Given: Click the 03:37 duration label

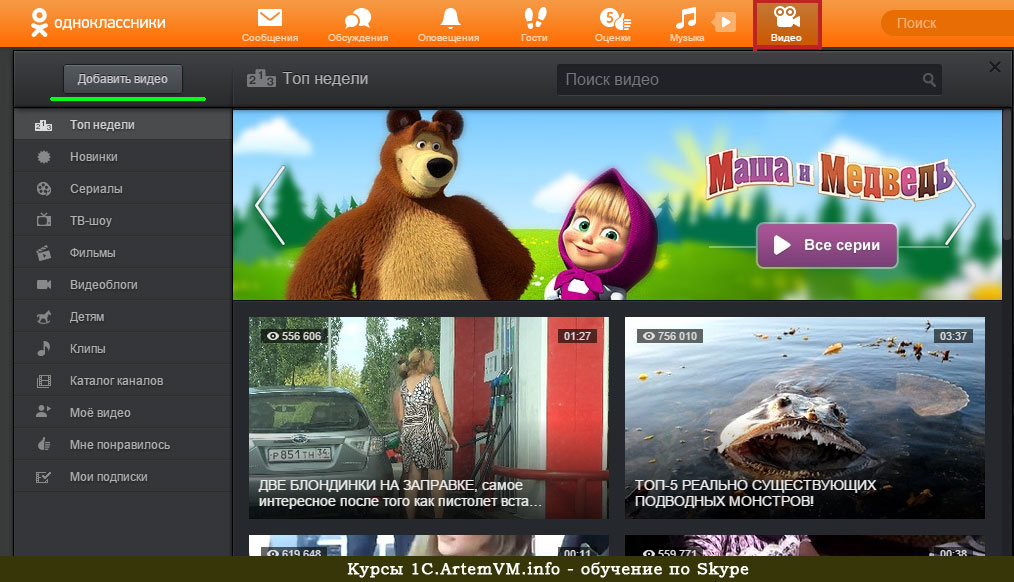Looking at the screenshot, I should pos(953,336).
